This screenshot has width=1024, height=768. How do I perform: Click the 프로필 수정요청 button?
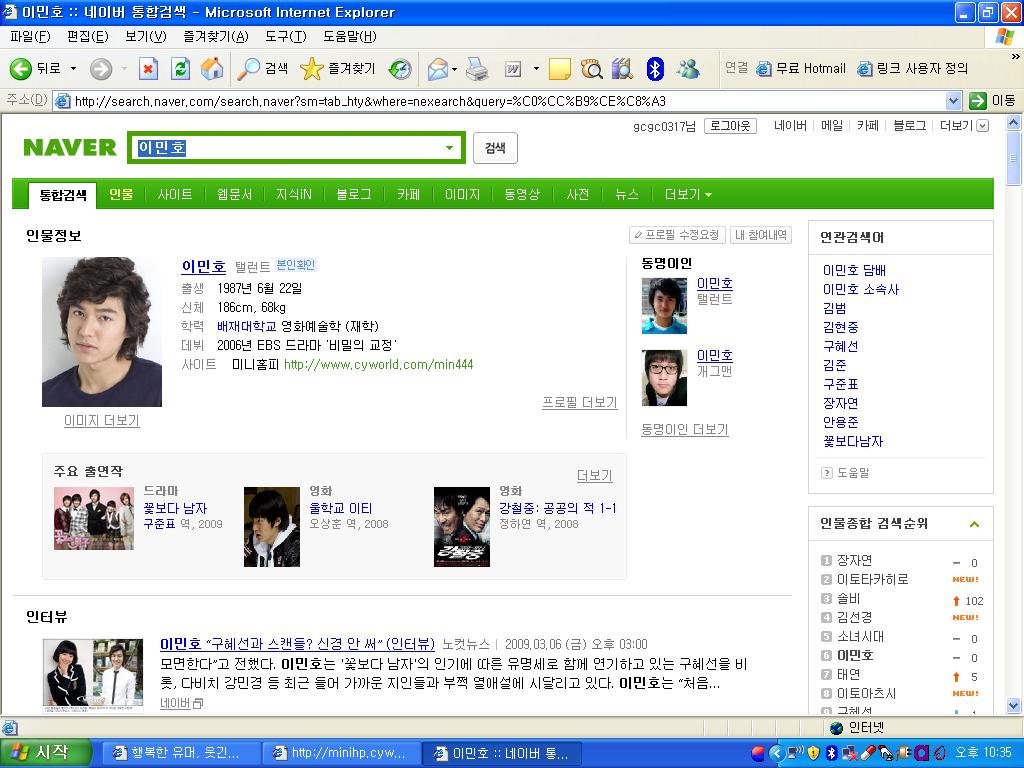click(x=677, y=235)
